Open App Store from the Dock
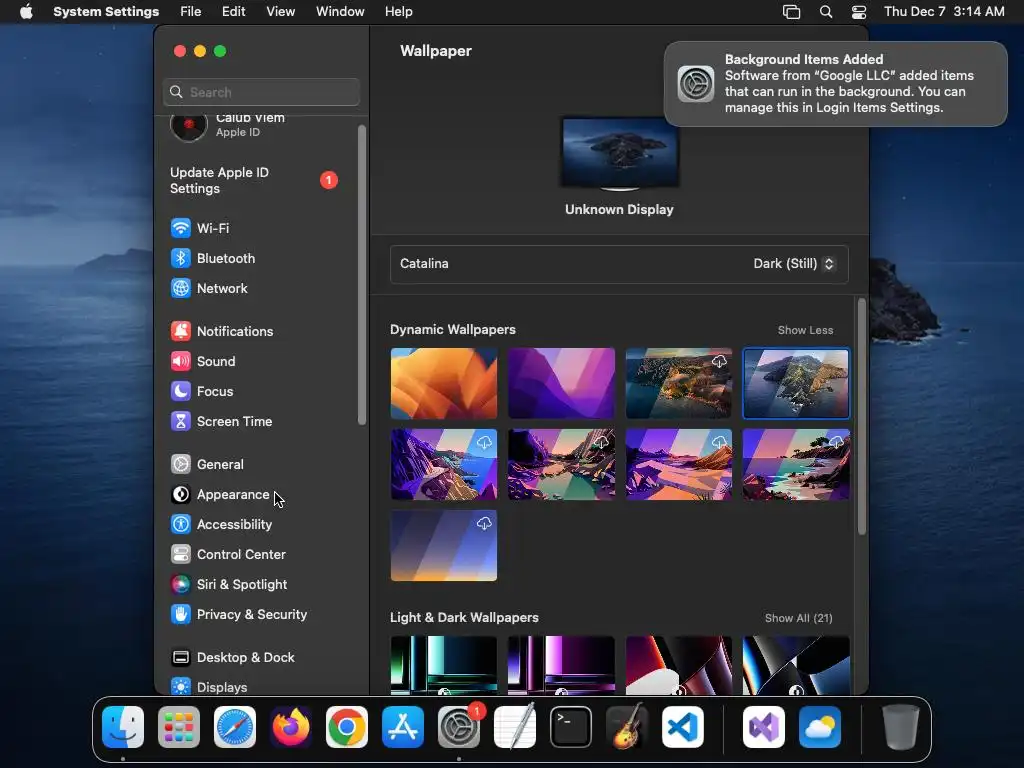This screenshot has height=768, width=1024. (403, 727)
